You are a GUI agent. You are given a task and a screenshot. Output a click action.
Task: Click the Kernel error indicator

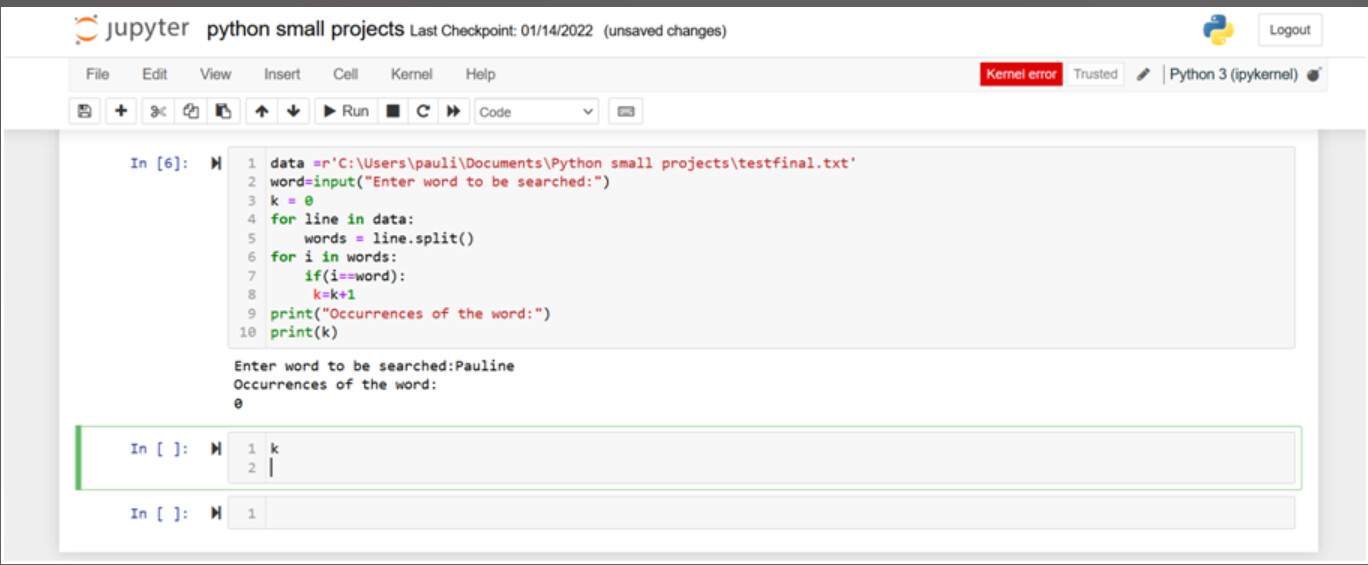[x=1021, y=74]
